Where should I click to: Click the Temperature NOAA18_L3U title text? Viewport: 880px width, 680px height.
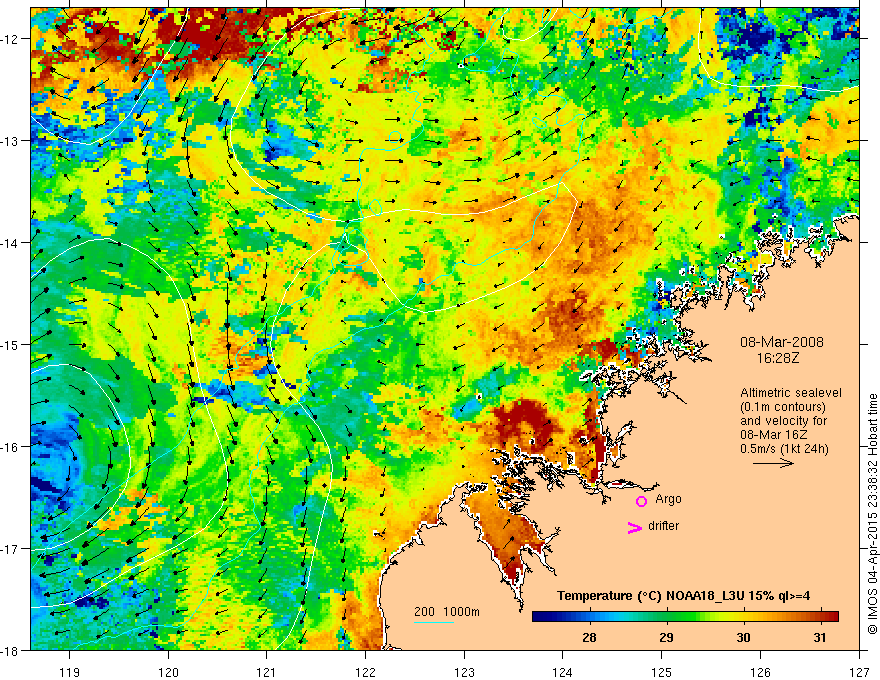(683, 596)
